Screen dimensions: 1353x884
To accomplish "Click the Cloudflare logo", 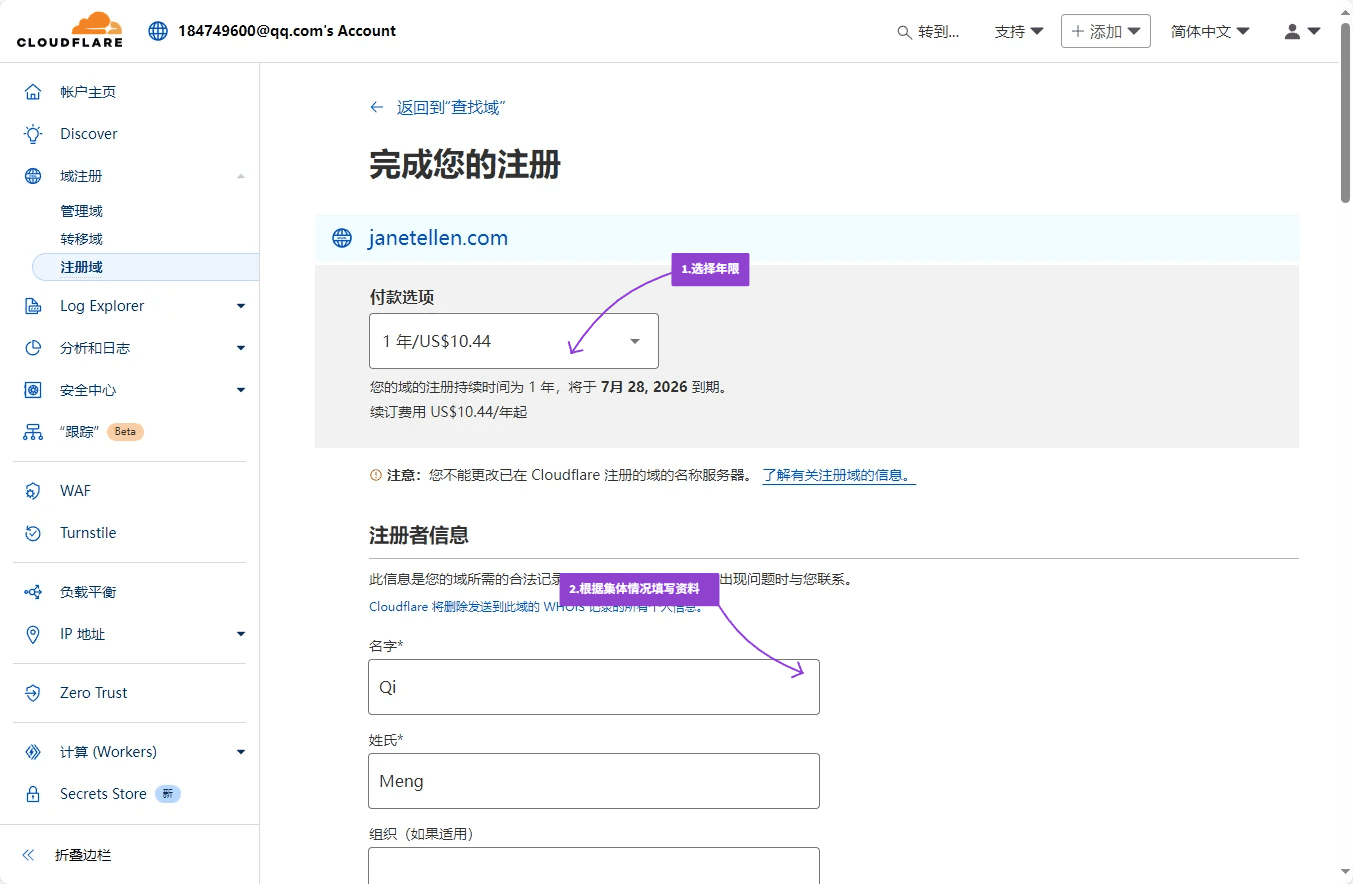I will click(x=69, y=31).
